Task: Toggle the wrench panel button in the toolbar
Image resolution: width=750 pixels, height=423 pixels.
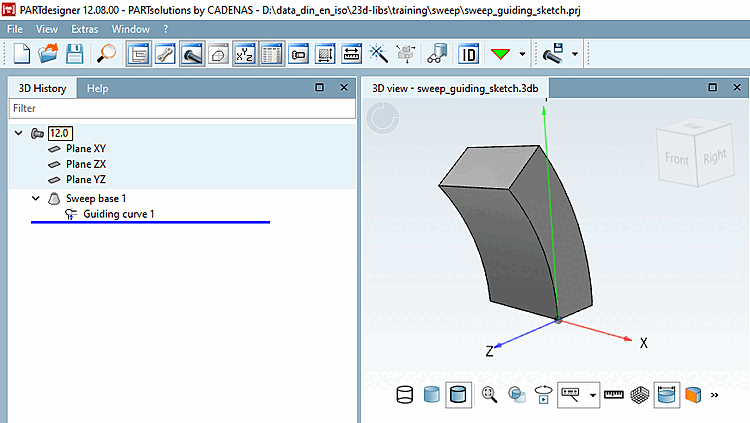Action: [165, 54]
